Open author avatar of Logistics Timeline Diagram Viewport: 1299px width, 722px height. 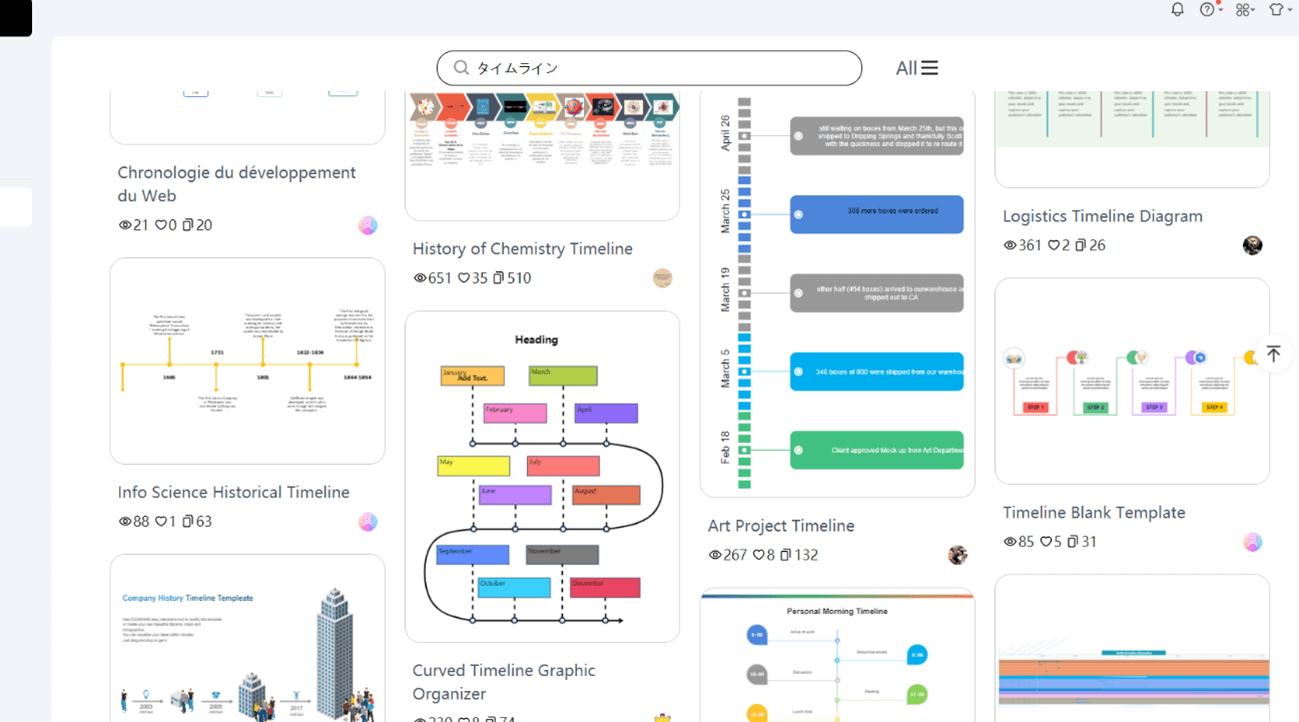[1252, 245]
